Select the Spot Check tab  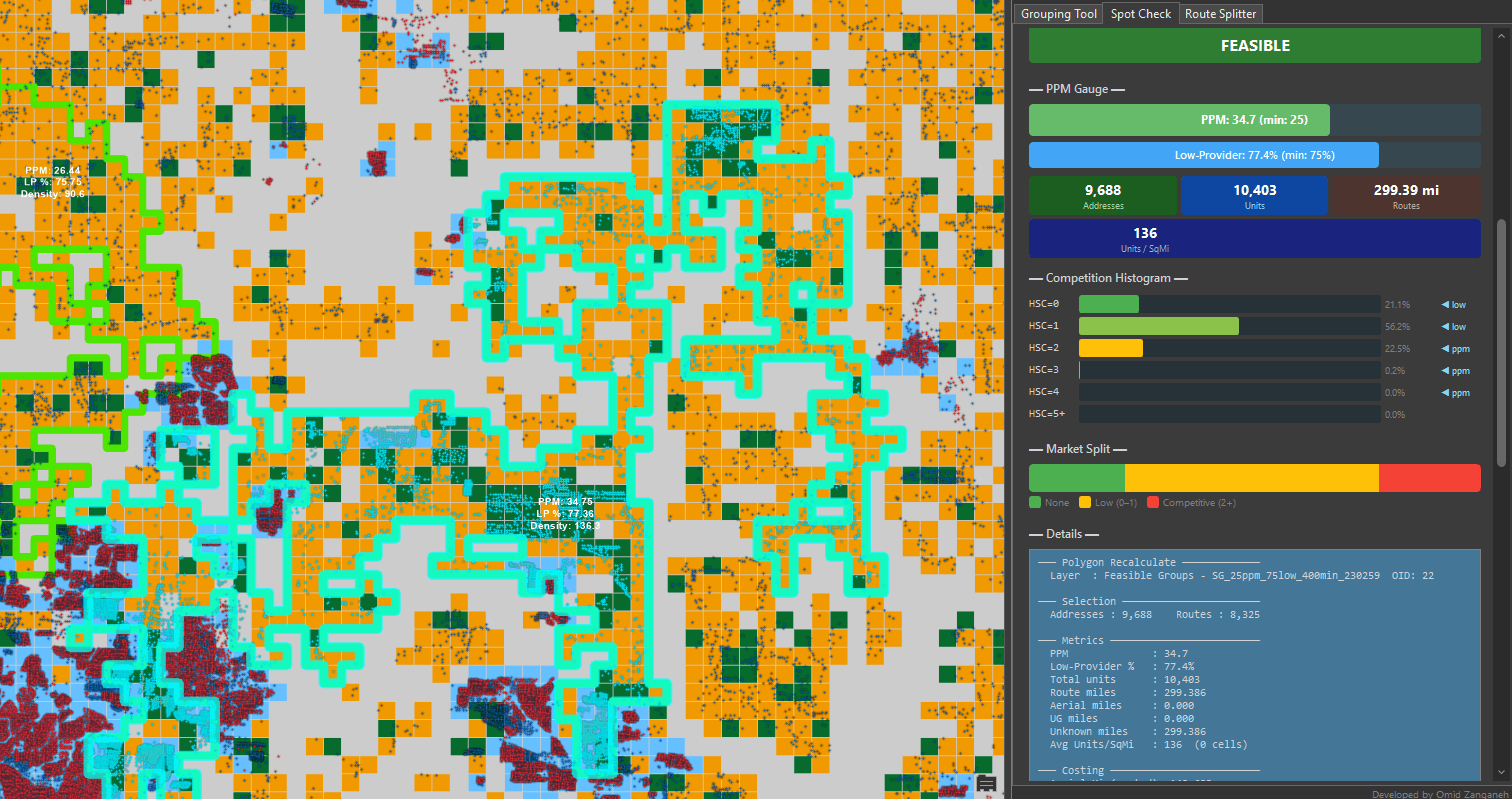point(1141,14)
